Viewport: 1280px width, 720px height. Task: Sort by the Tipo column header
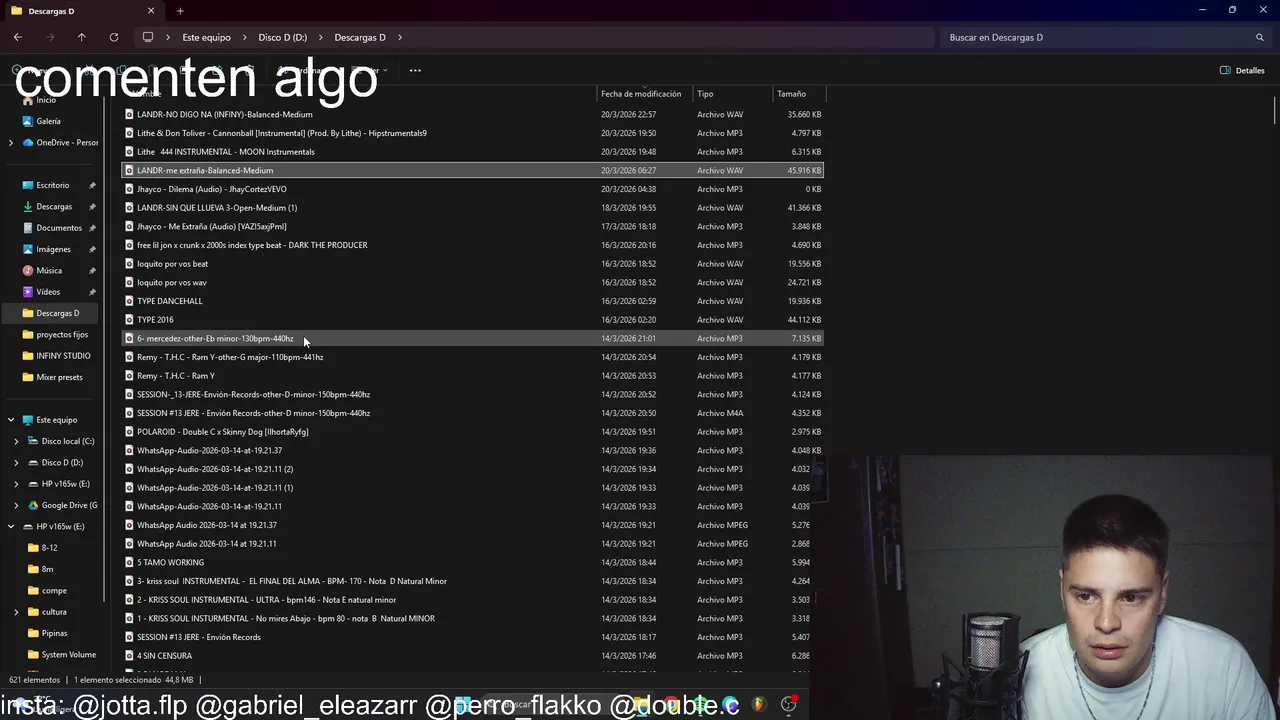point(705,94)
